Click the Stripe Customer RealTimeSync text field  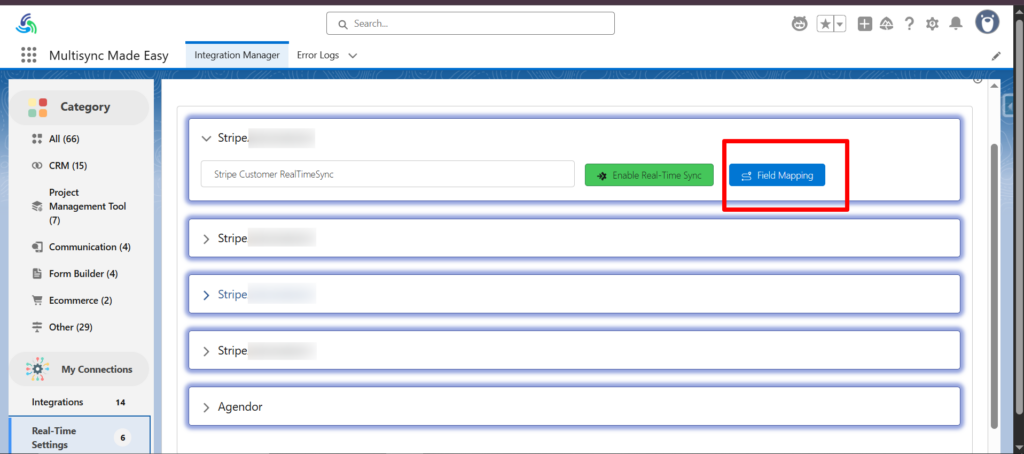click(387, 174)
